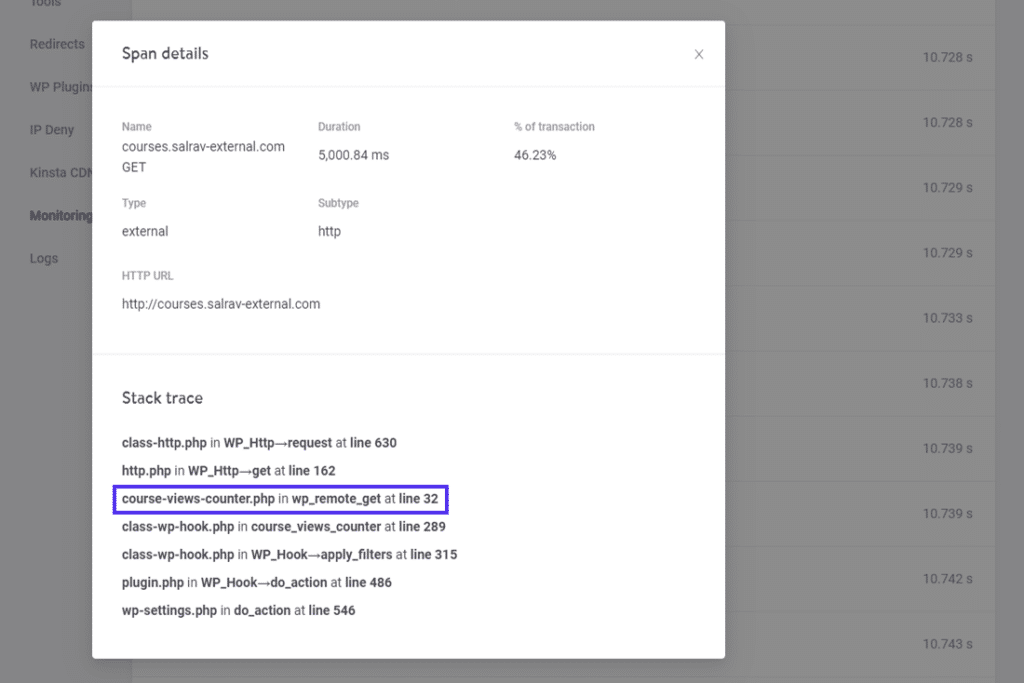Viewport: 1024px width, 683px height.
Task: Select Kinsta CDN in sidebar
Action: 60,173
